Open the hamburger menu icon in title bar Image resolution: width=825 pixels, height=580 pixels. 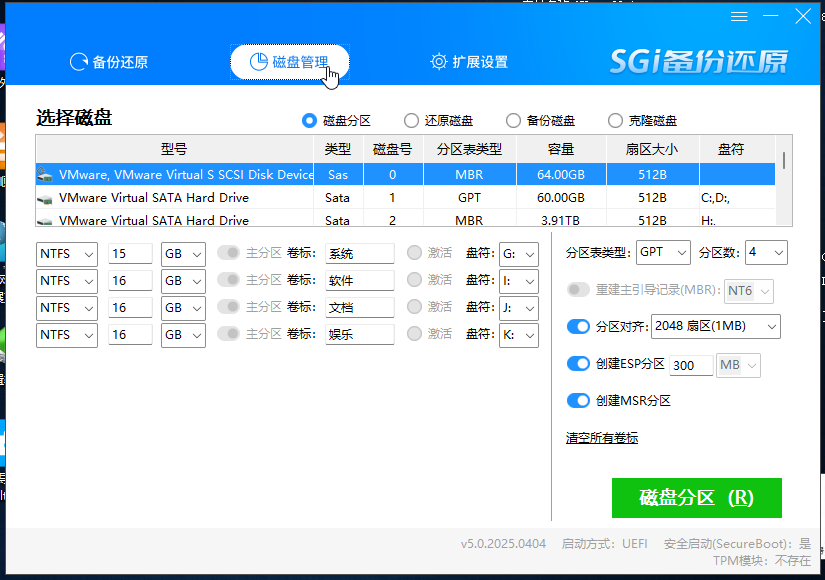(x=739, y=17)
